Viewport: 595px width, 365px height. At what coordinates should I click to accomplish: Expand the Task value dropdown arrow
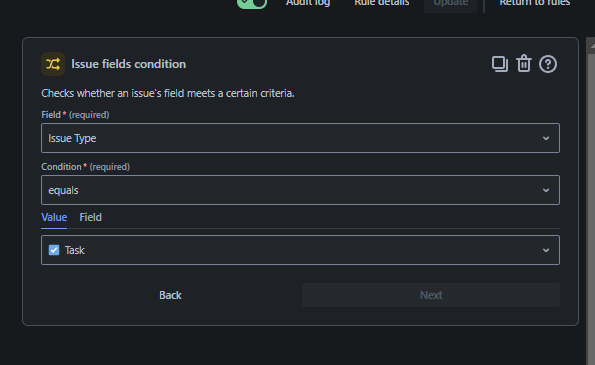[x=546, y=250]
